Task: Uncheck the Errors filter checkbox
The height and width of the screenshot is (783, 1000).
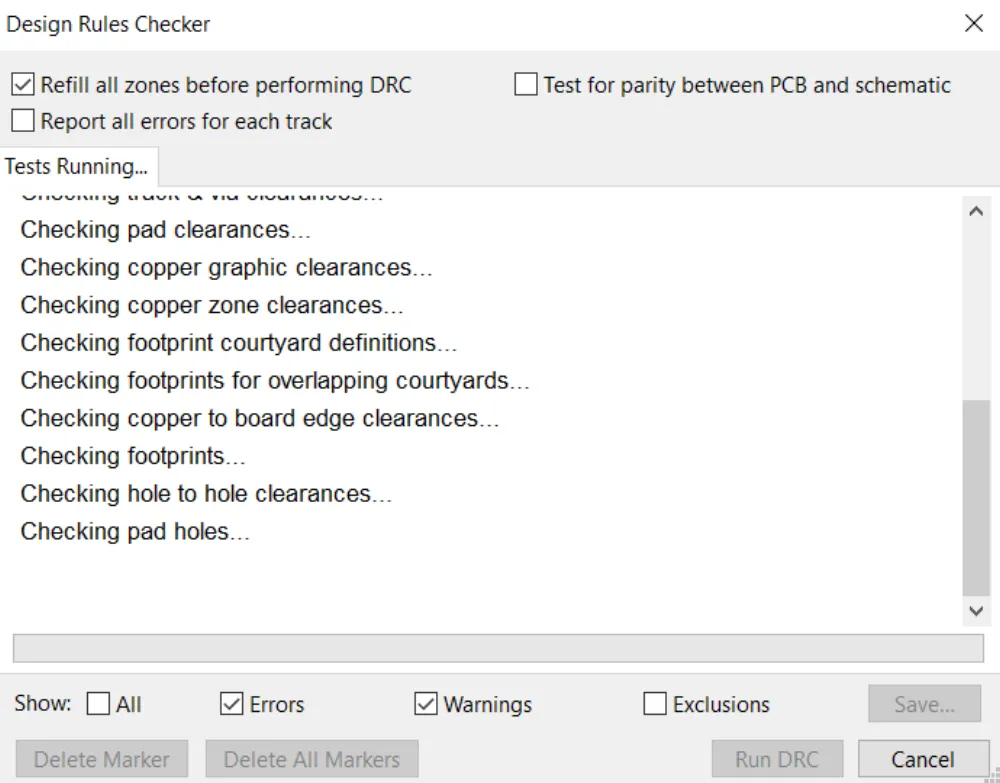Action: tap(232, 705)
